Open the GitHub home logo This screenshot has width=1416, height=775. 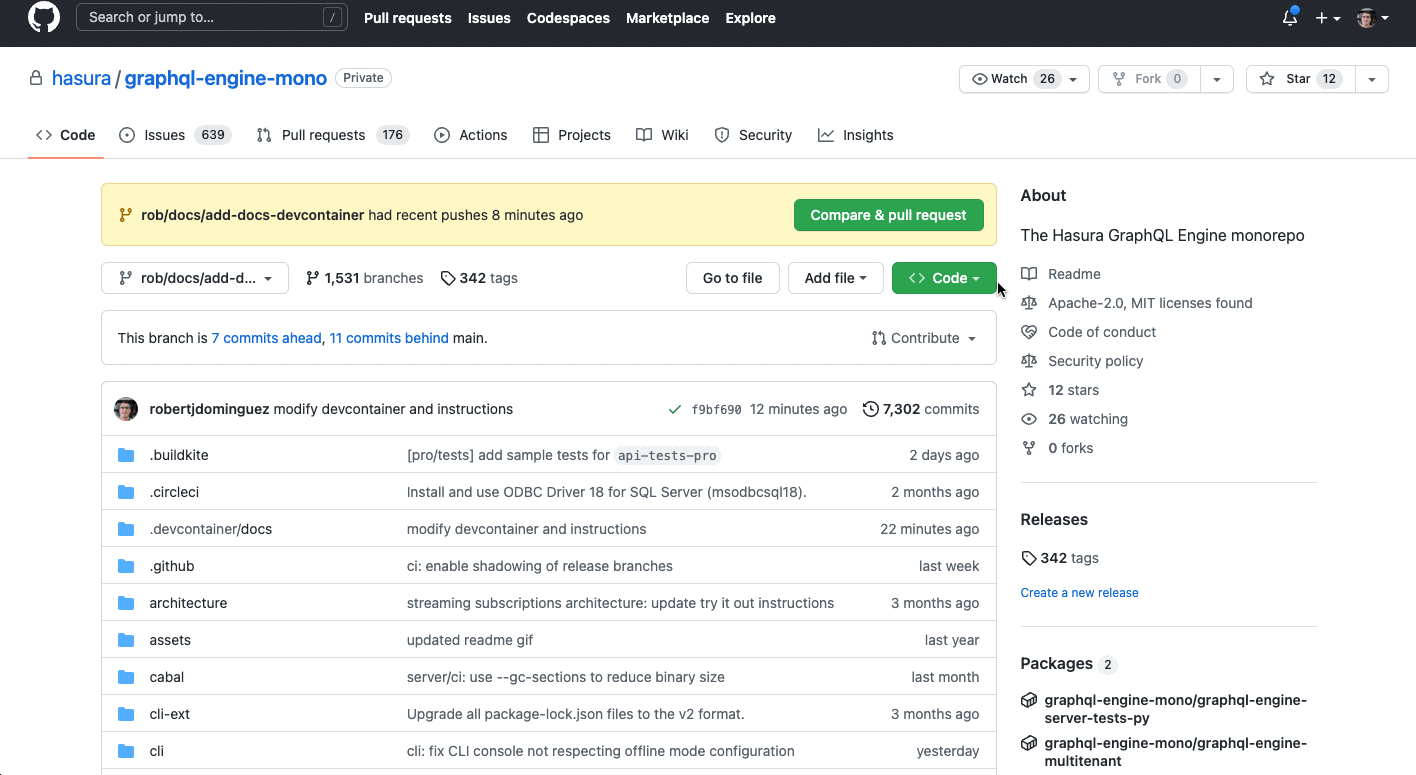(x=43, y=17)
